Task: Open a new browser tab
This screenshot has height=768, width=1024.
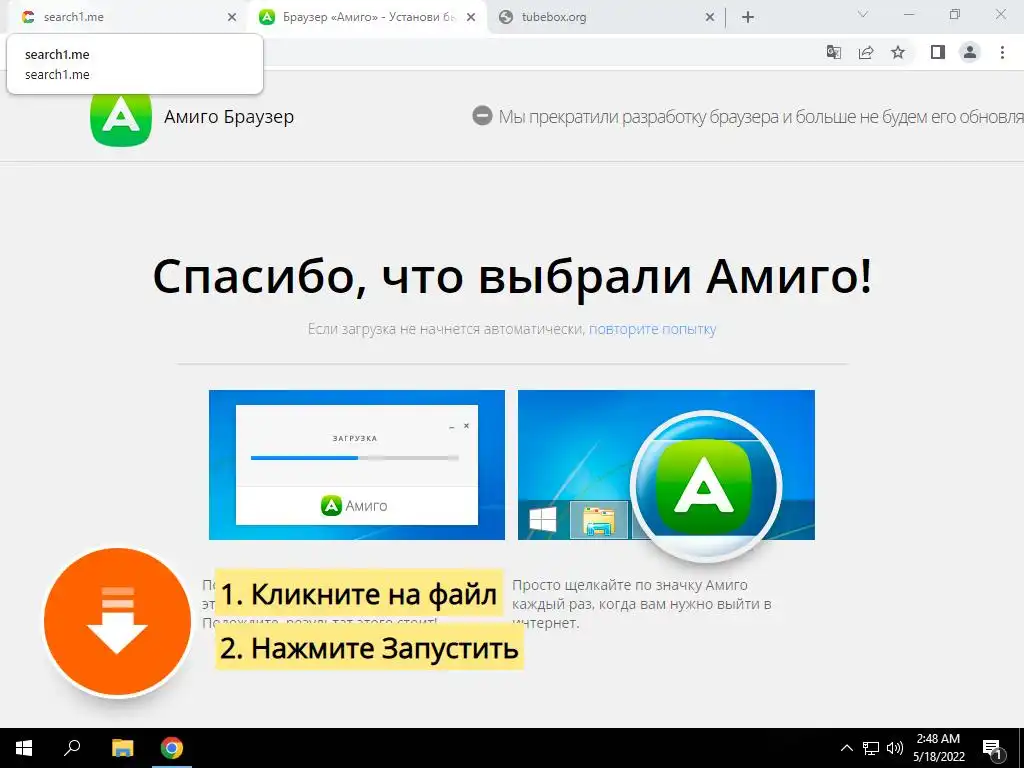Action: 748,18
